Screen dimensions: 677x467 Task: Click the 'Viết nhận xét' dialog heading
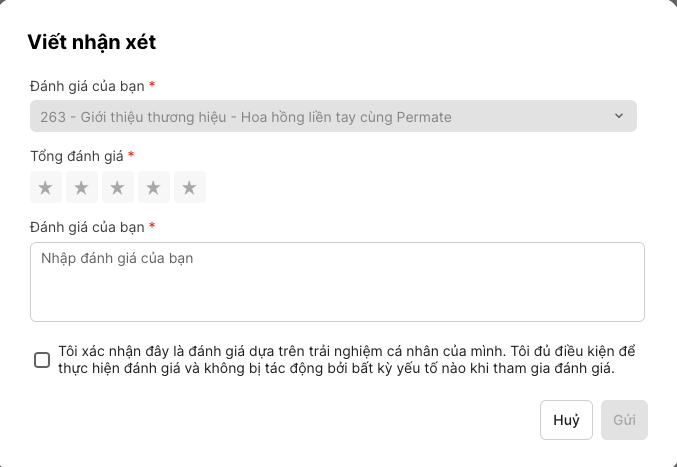[x=91, y=42]
